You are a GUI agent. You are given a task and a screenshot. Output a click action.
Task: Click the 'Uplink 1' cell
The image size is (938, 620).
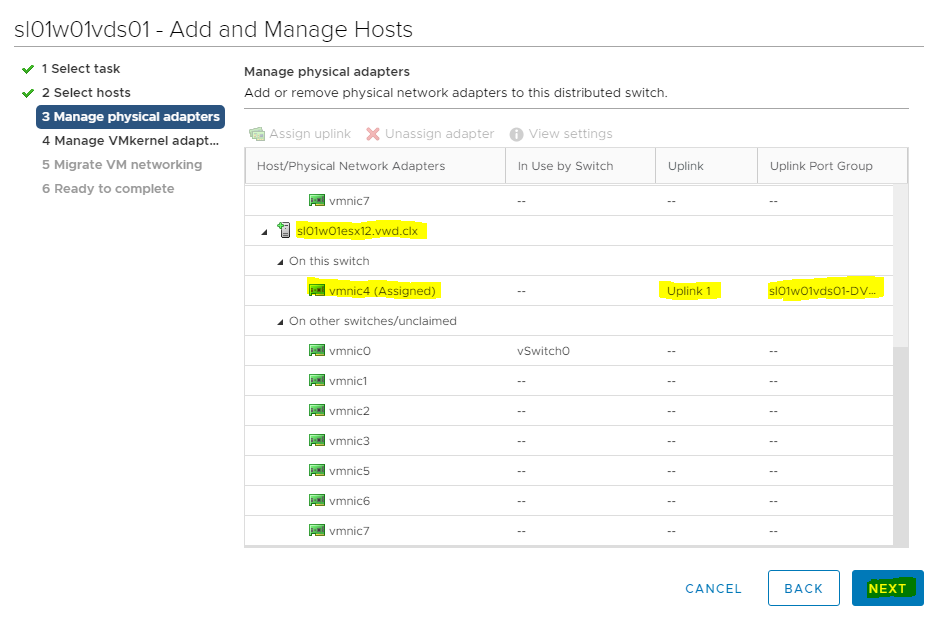689,291
